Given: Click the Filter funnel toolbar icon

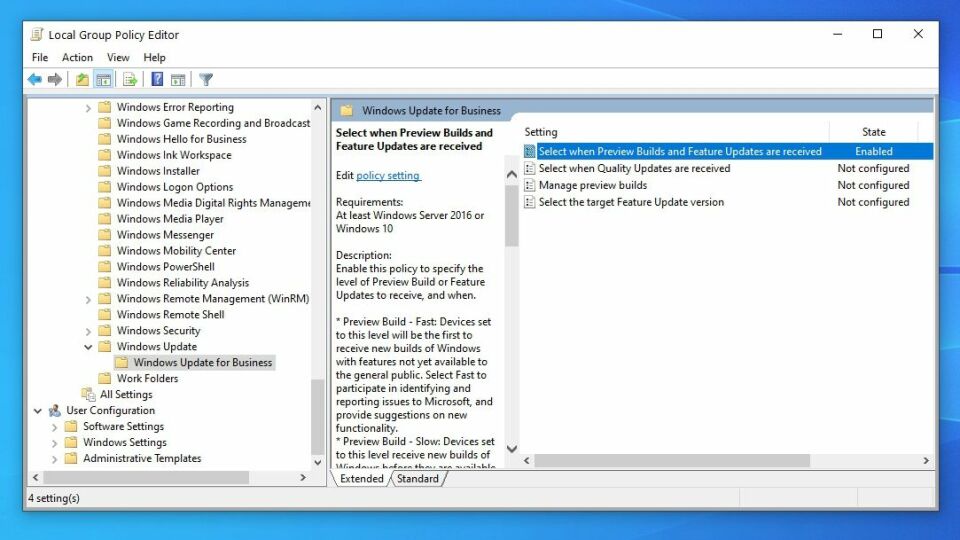Looking at the screenshot, I should 206,80.
